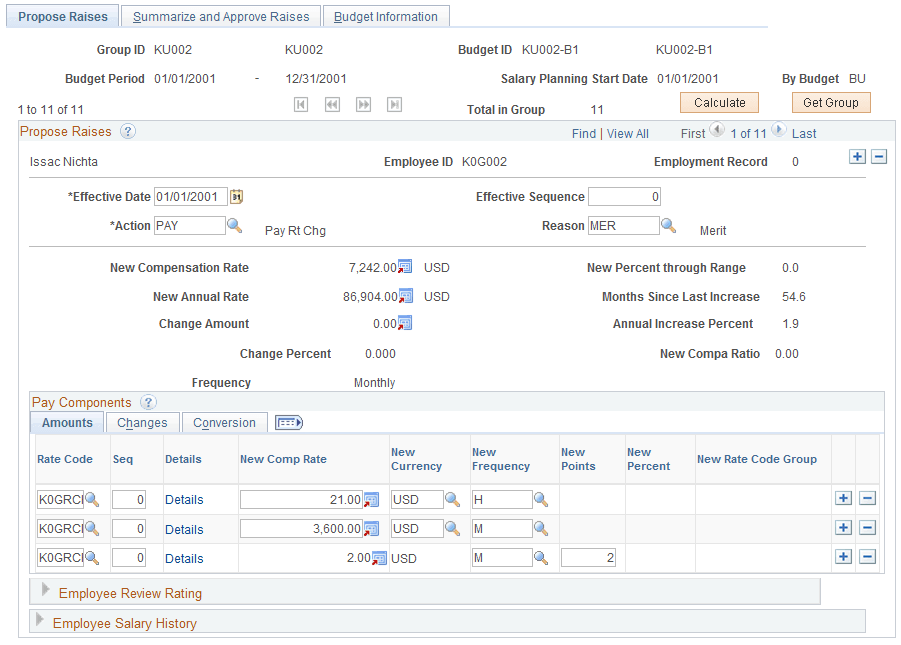Show all columns grid icon in Pay Components
901x645 pixels.
tap(288, 423)
